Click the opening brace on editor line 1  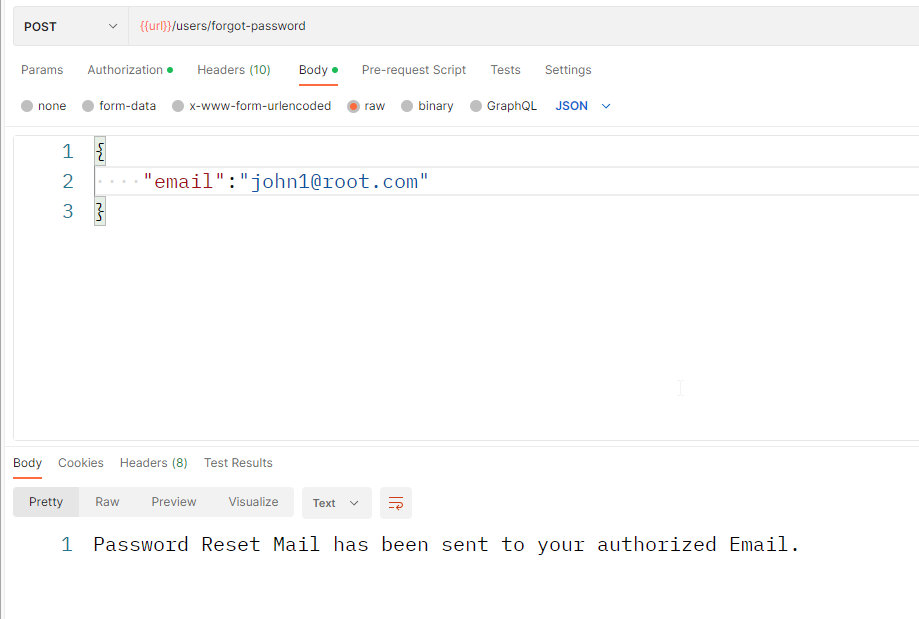[x=100, y=151]
